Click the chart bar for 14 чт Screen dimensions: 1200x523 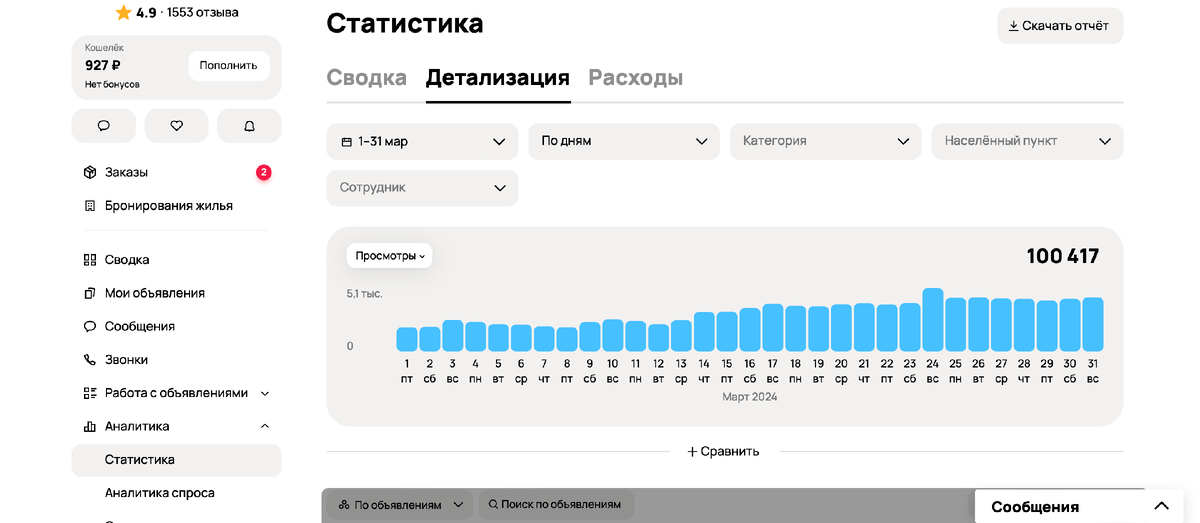point(704,332)
